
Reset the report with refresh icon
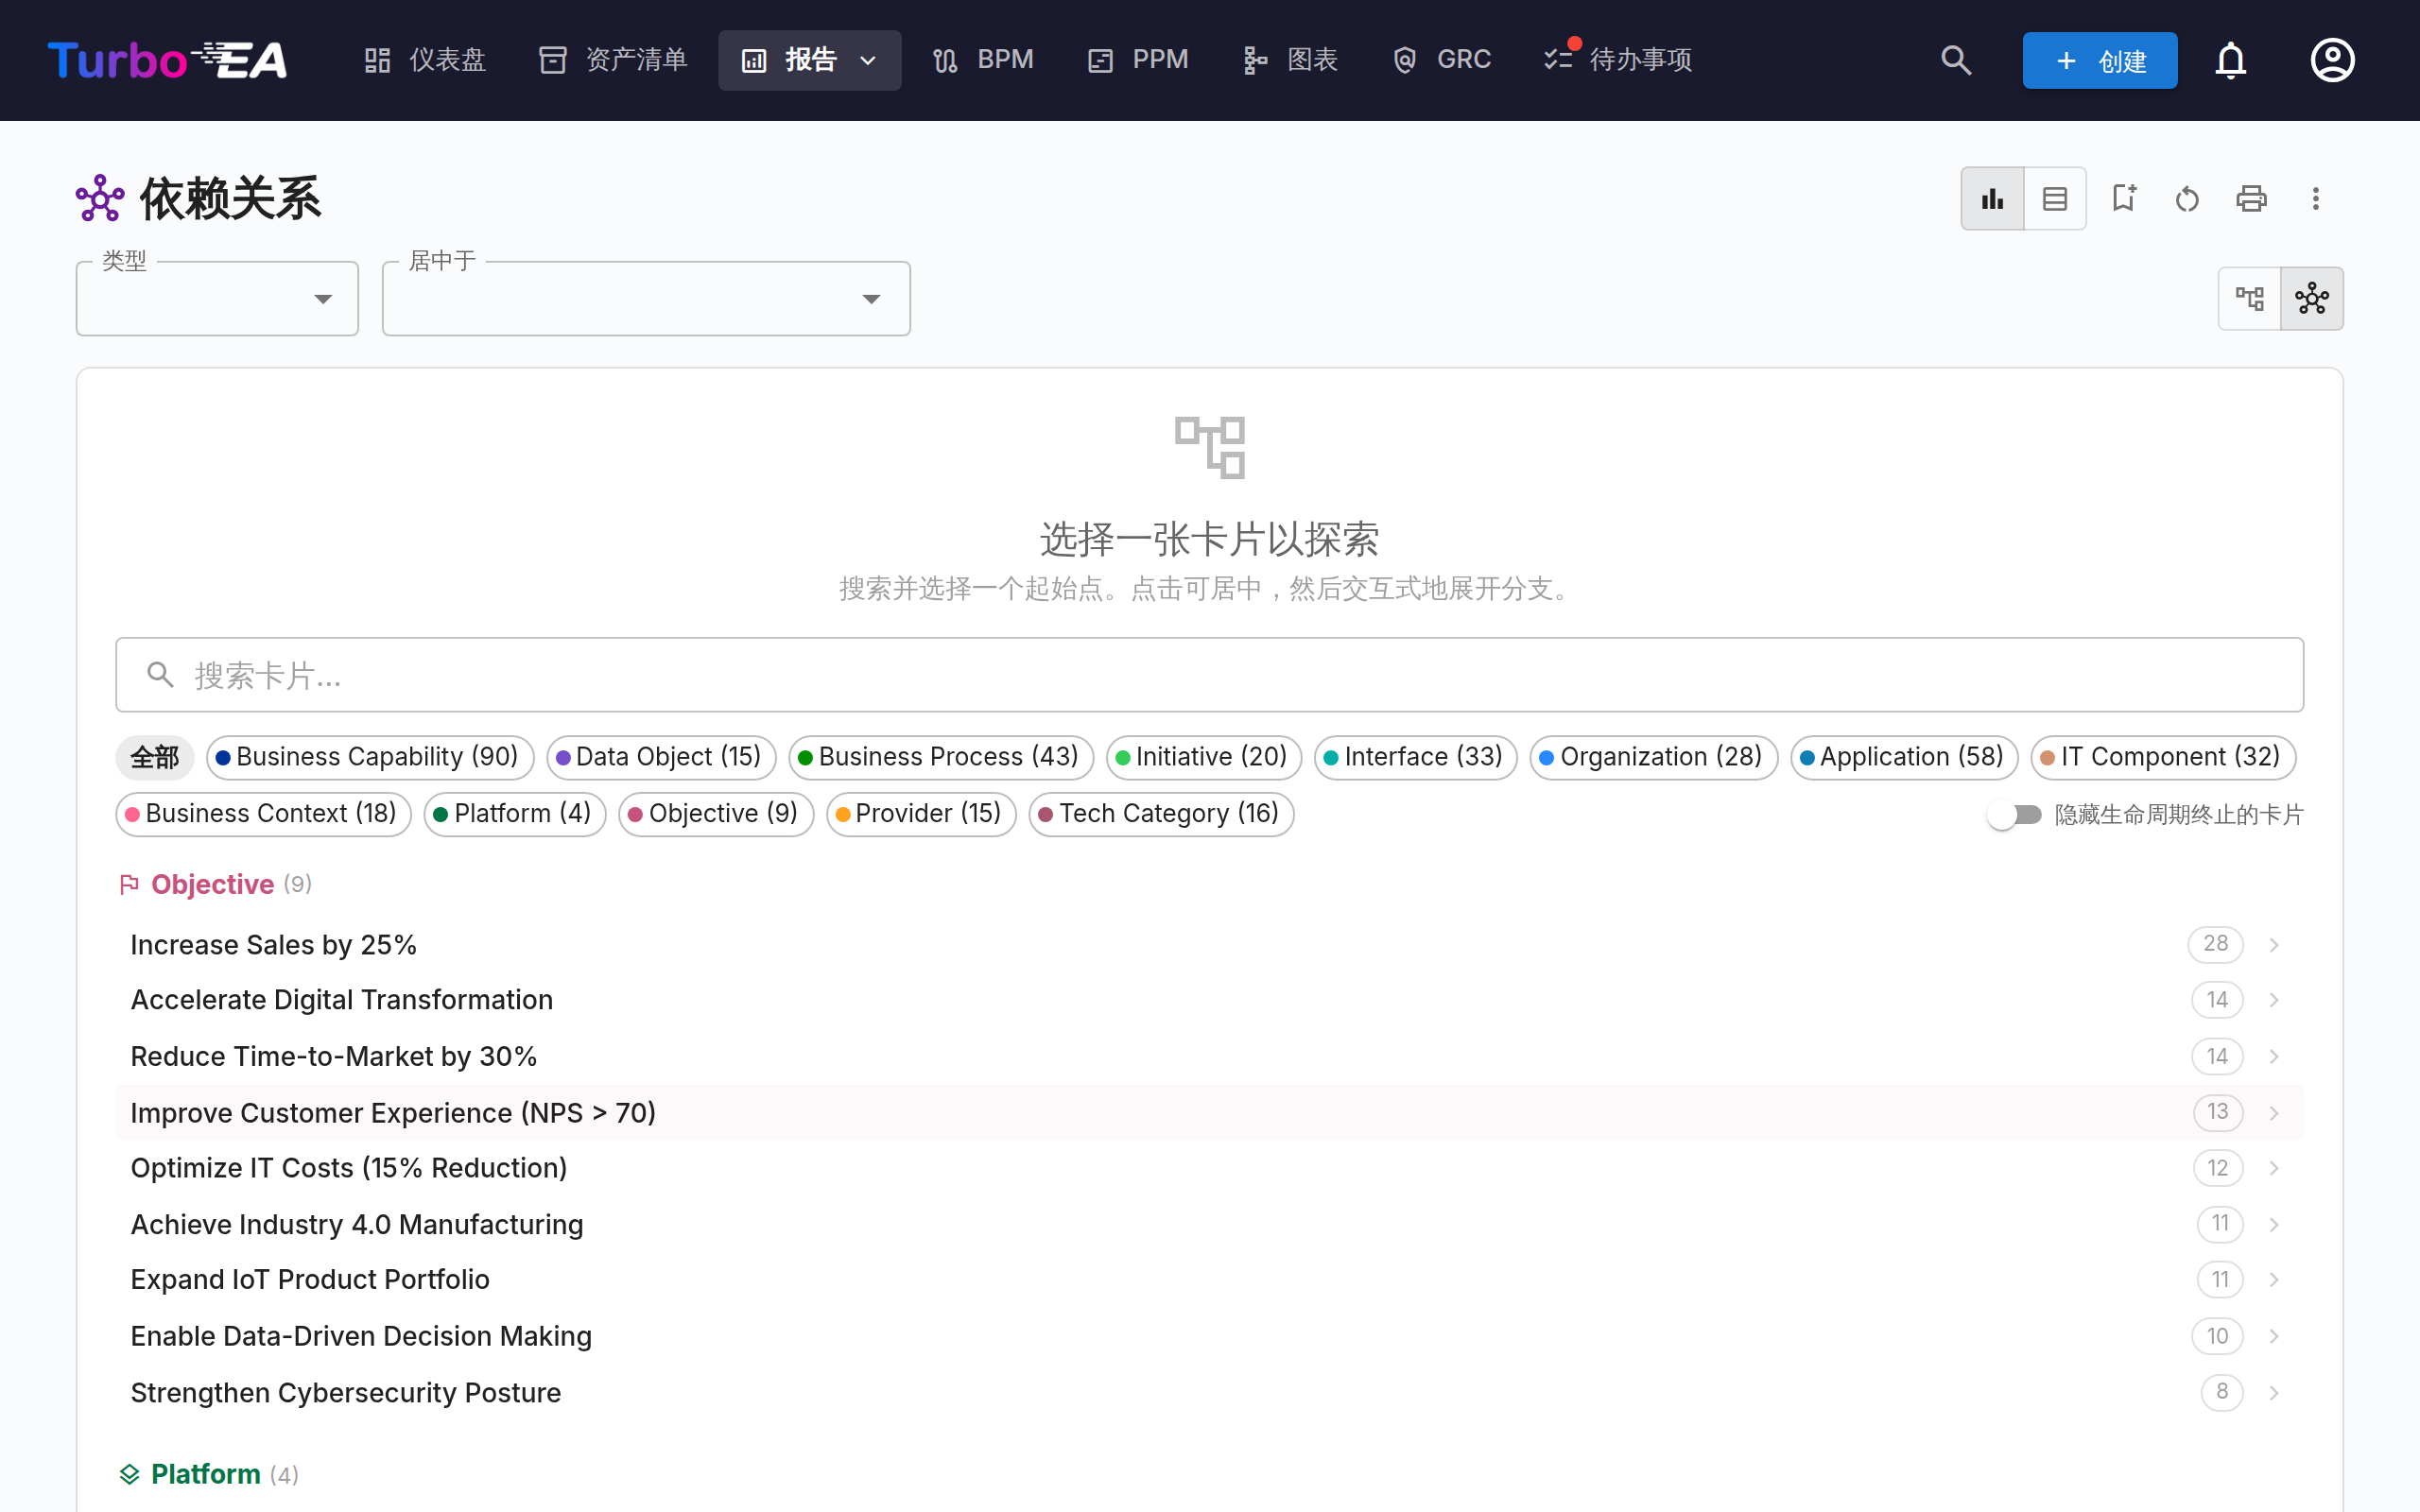2187,198
